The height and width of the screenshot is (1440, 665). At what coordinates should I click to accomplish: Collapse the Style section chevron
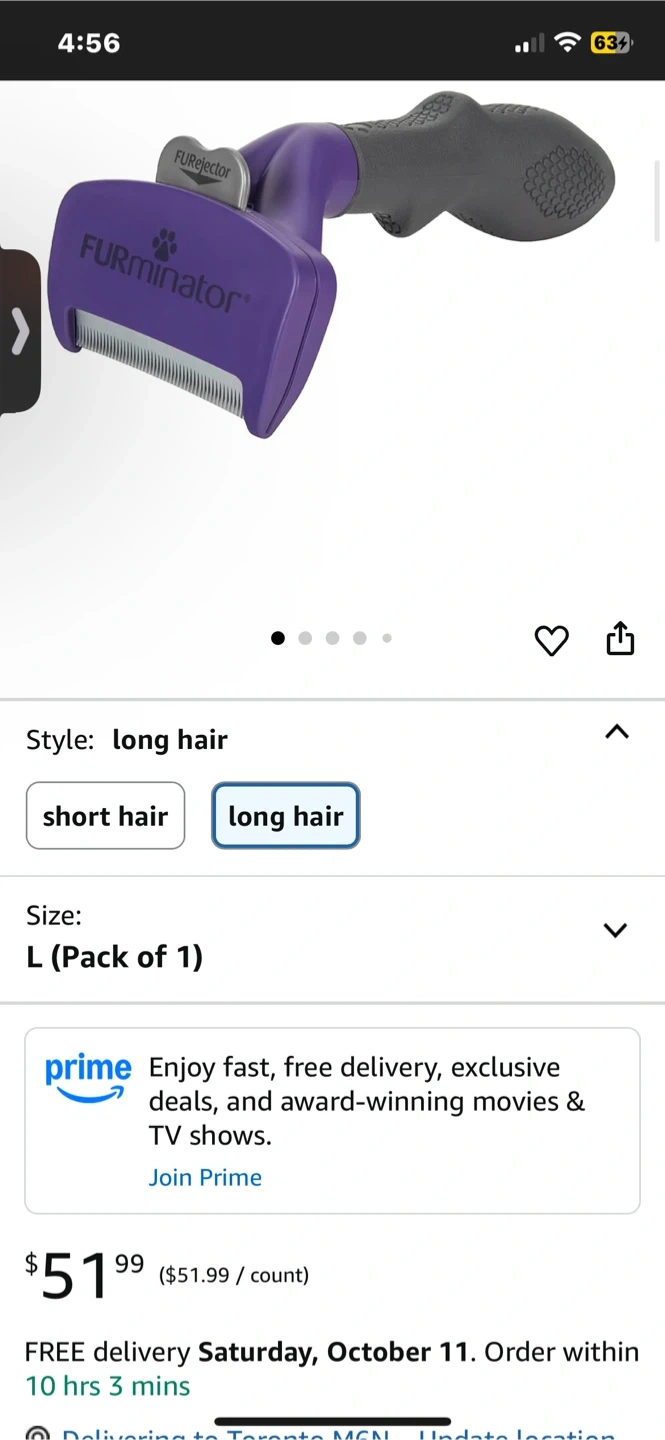pyautogui.click(x=617, y=732)
